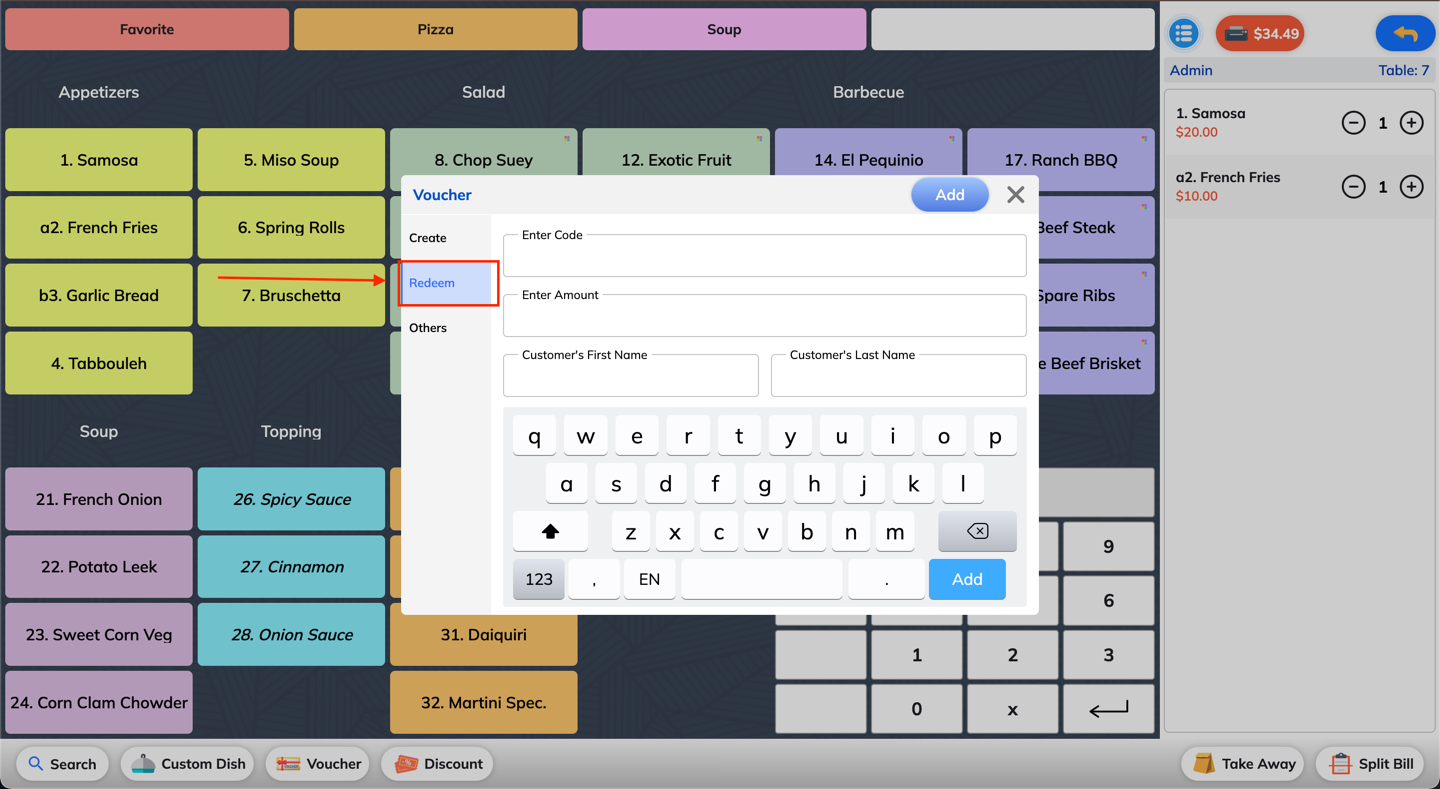Open the Split Bill option

[1371, 764]
